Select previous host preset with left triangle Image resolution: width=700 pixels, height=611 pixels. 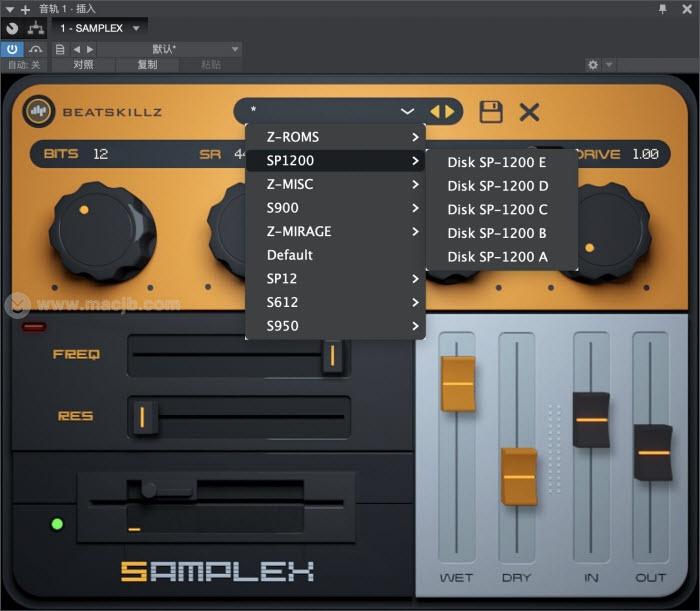pos(77,49)
